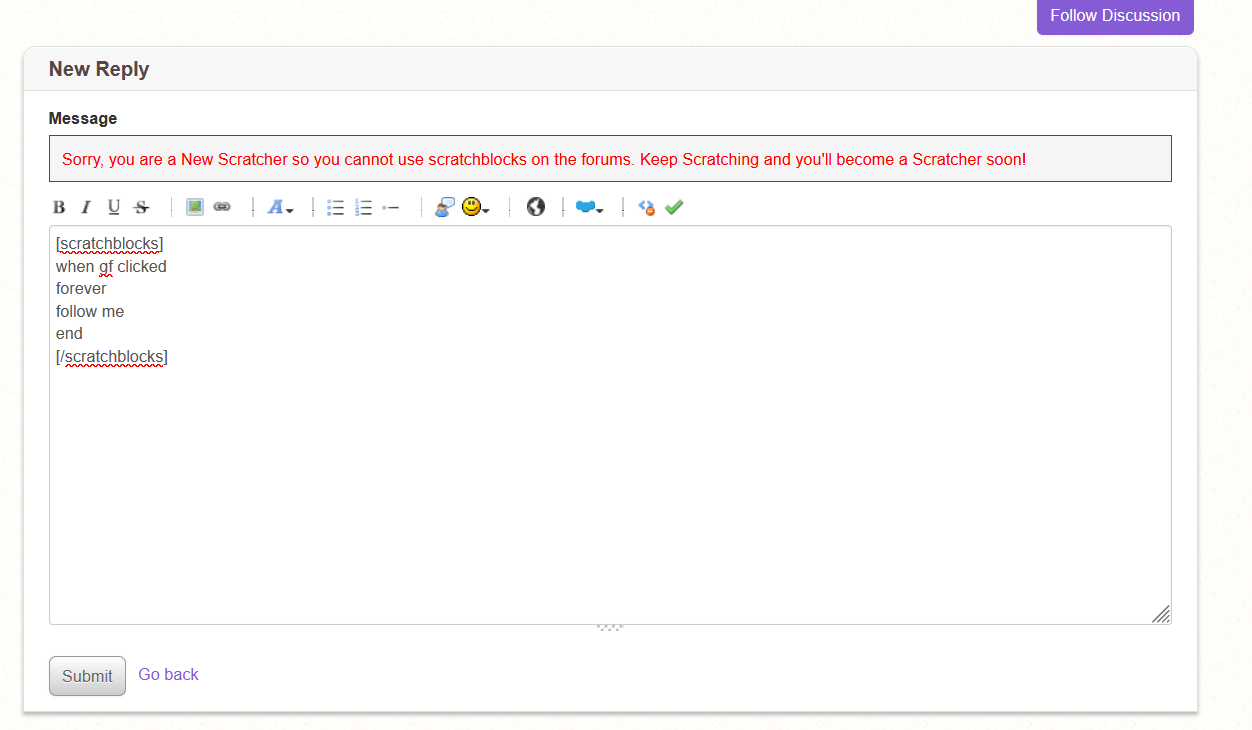Click the "[/scratchblocks]" closing tag line

[x=112, y=356]
